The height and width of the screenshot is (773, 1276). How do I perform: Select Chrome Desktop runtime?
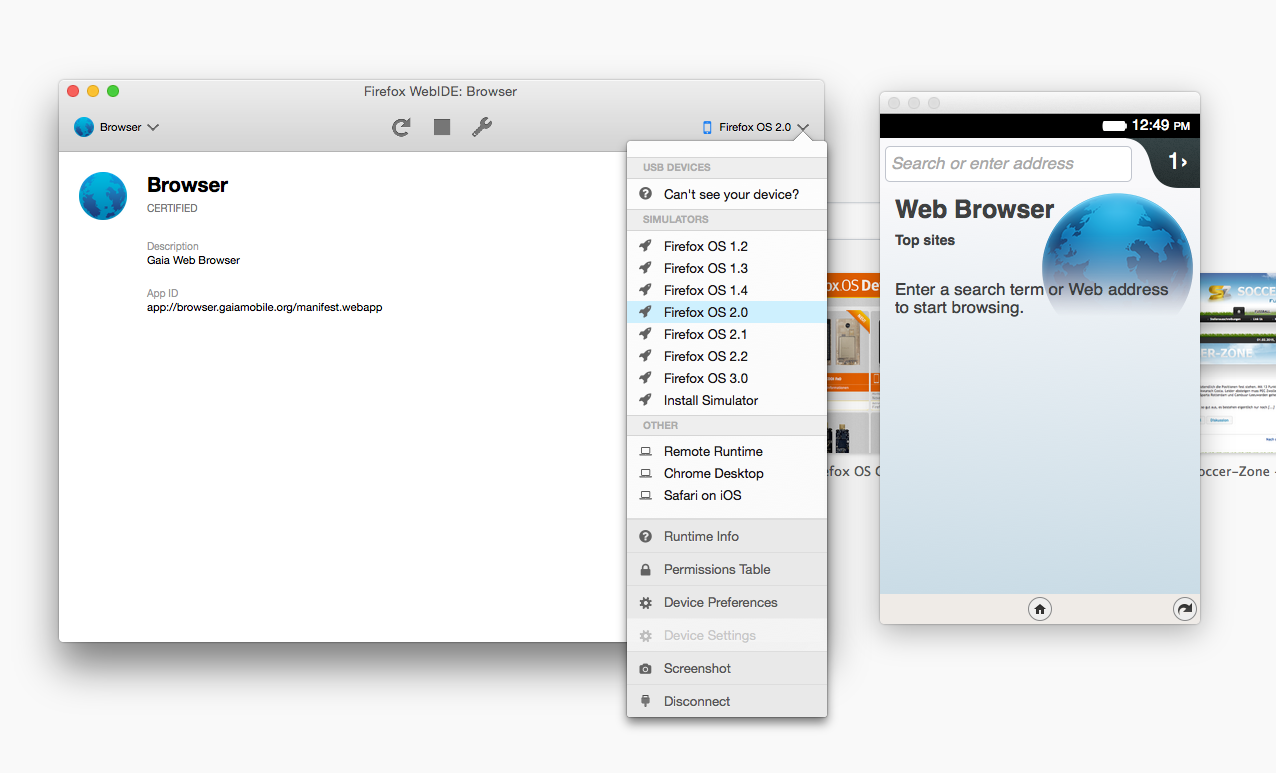click(727, 473)
